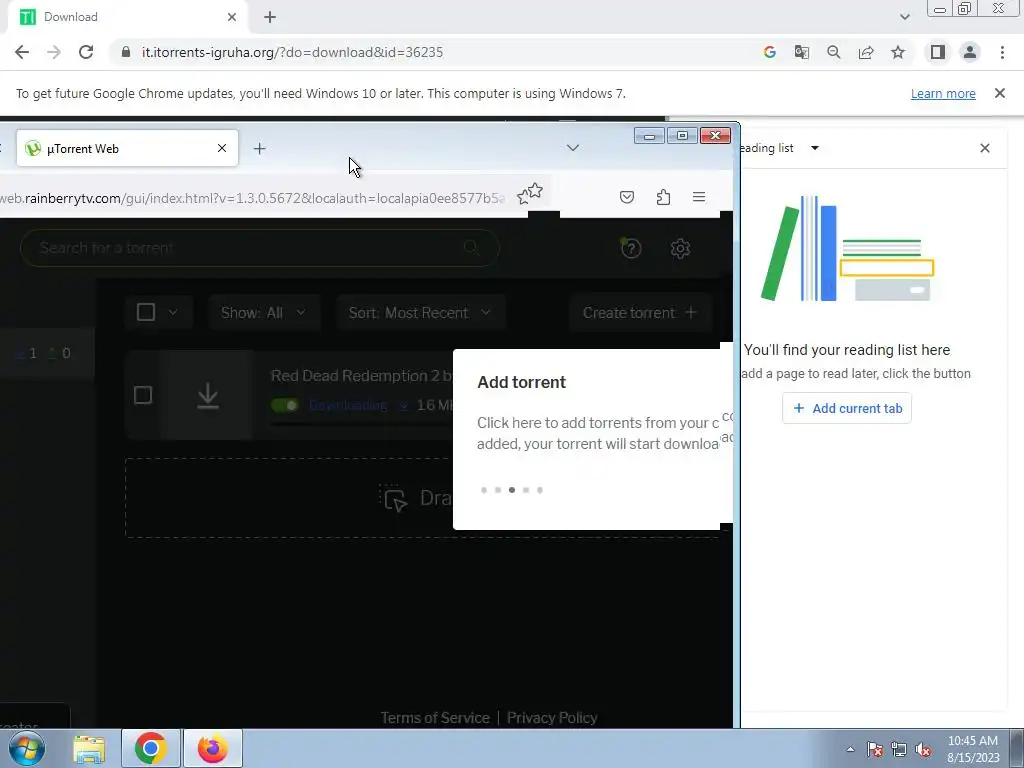Screen dimensions: 1024x768
Task: Open File Explorer from taskbar
Action: pos(89,748)
